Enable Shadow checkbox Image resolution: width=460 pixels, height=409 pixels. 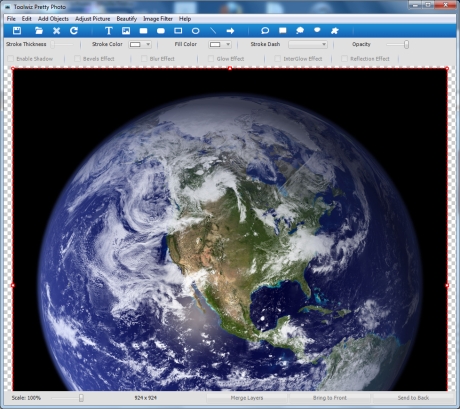(11, 59)
